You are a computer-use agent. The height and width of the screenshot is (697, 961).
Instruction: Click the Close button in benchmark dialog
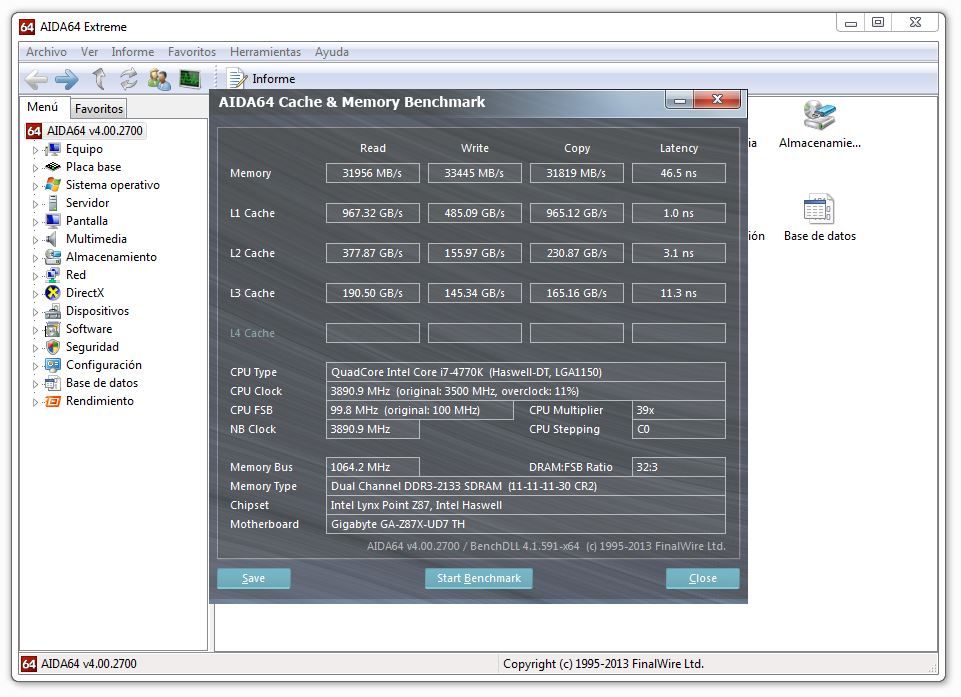click(702, 578)
